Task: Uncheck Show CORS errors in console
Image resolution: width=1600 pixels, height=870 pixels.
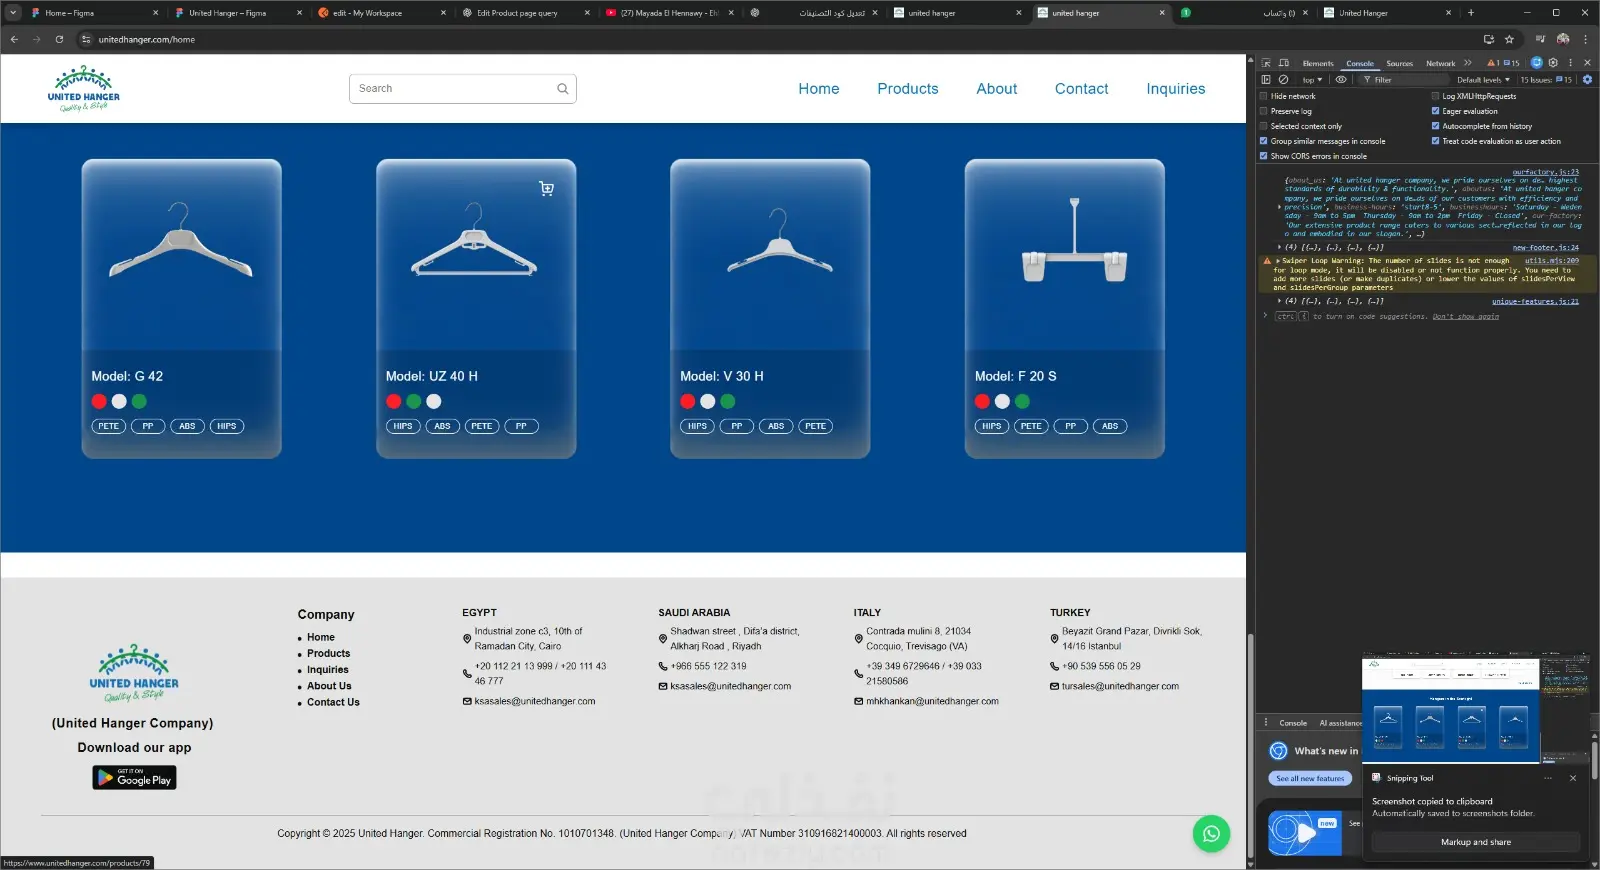Action: tap(1264, 156)
